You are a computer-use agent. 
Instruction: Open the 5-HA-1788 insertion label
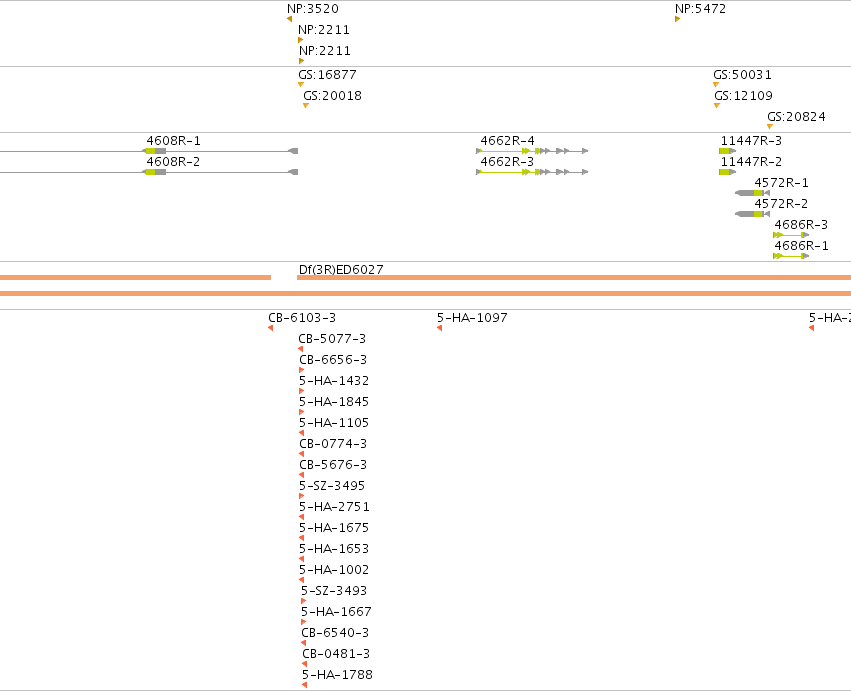pyautogui.click(x=337, y=675)
